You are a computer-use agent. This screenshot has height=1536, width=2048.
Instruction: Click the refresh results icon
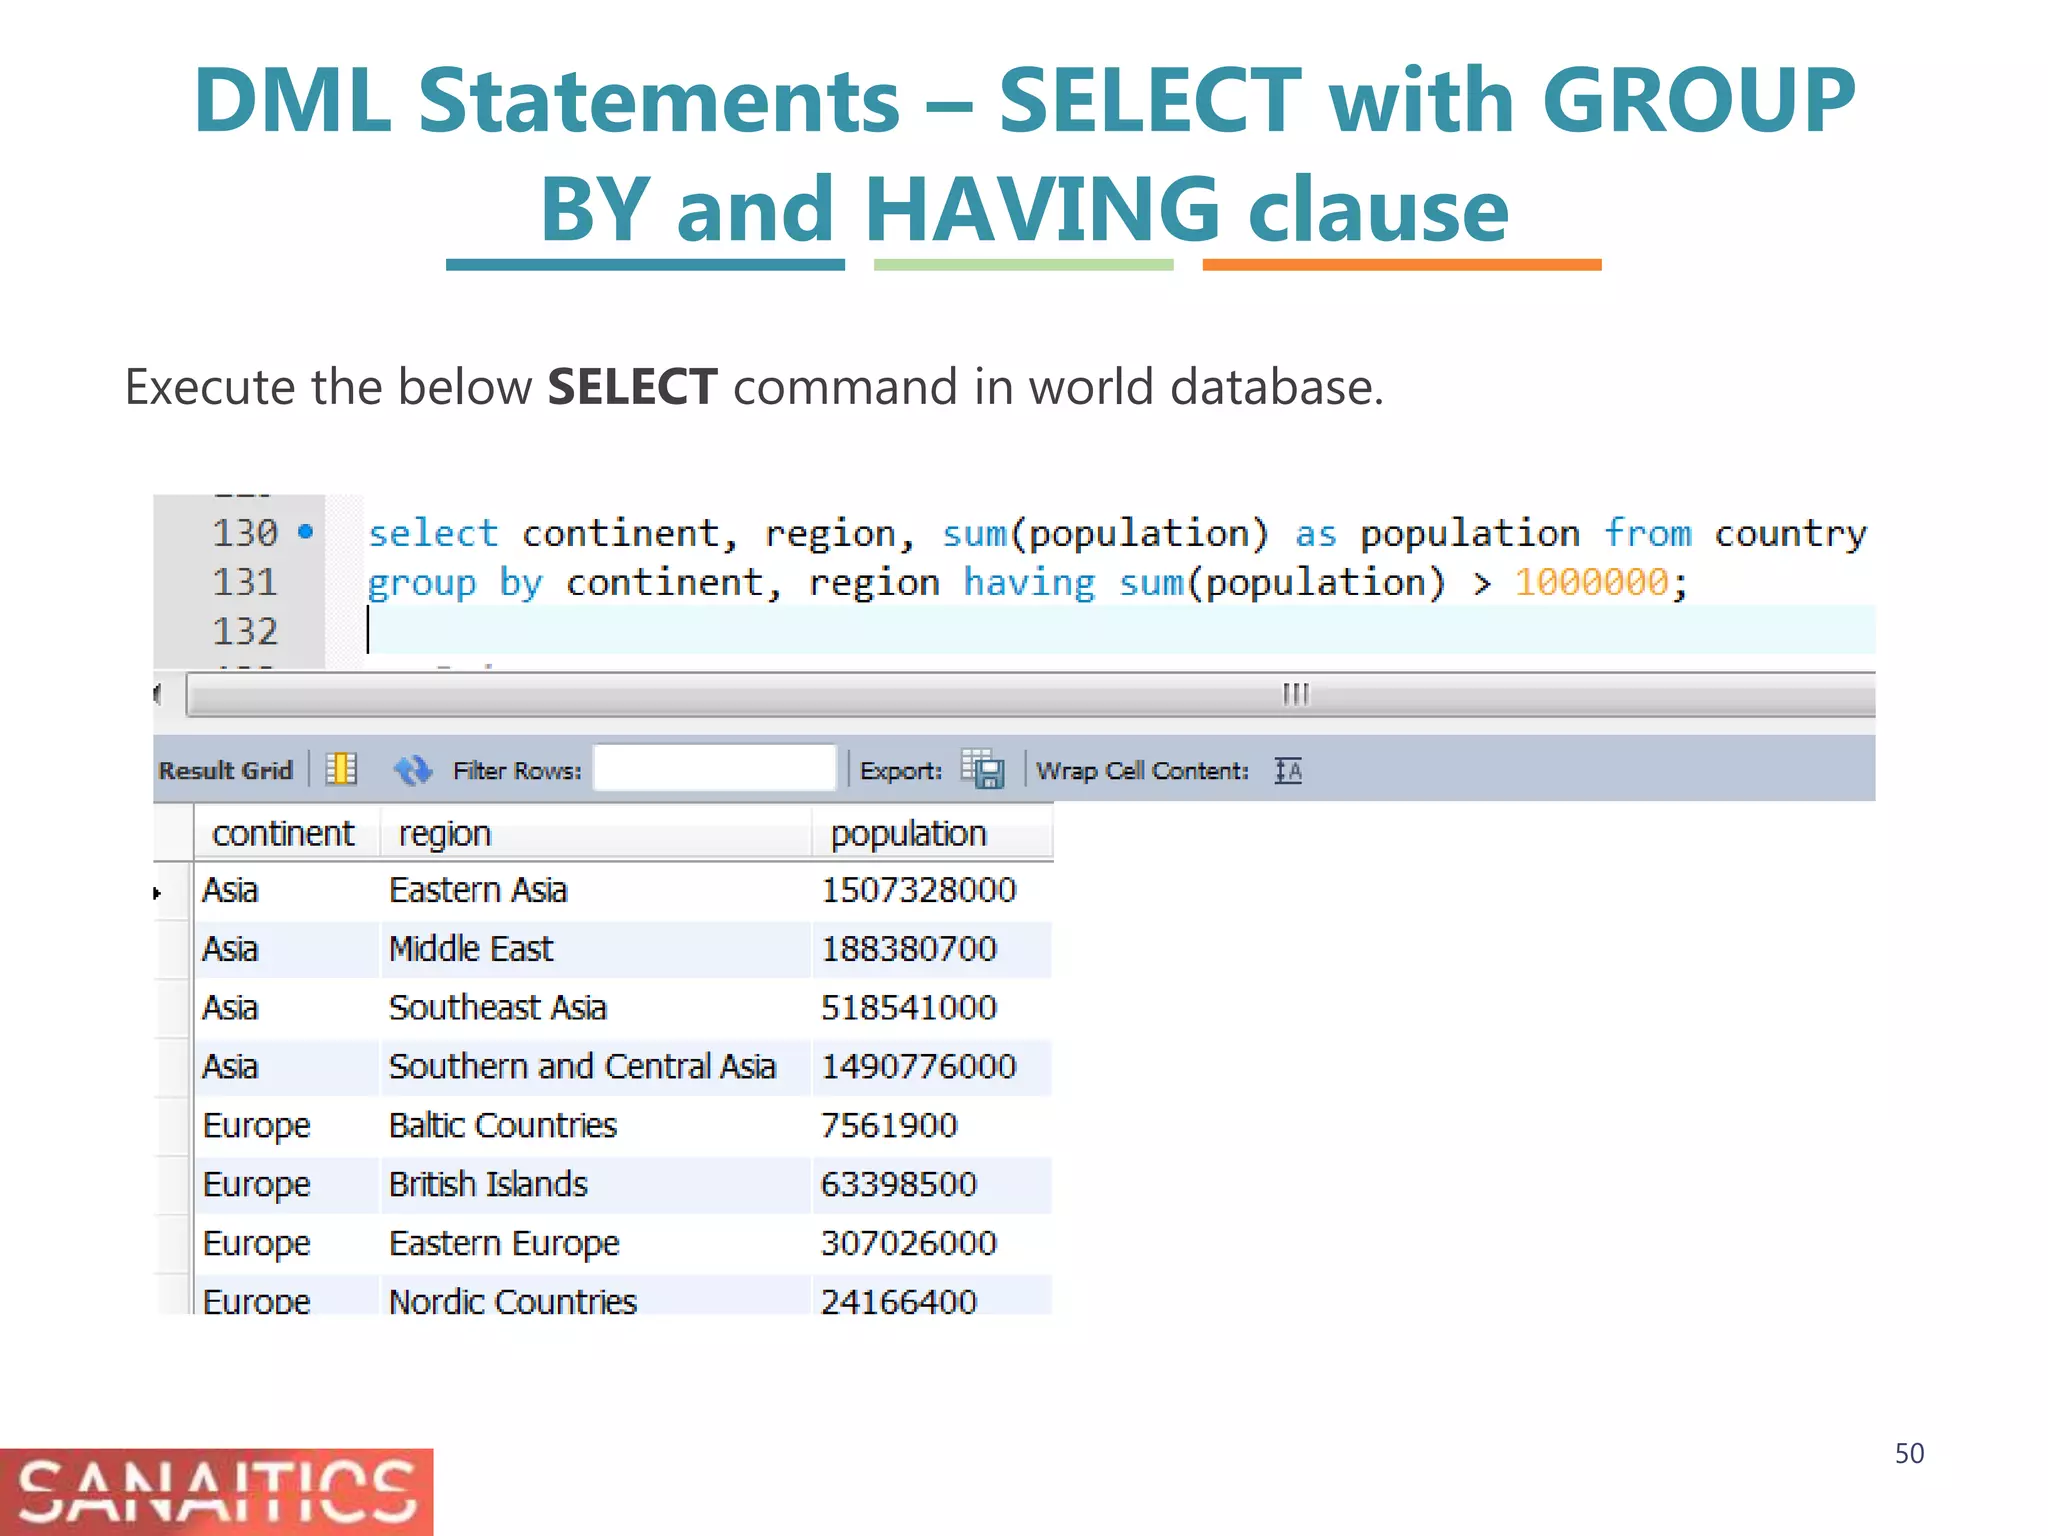(412, 770)
